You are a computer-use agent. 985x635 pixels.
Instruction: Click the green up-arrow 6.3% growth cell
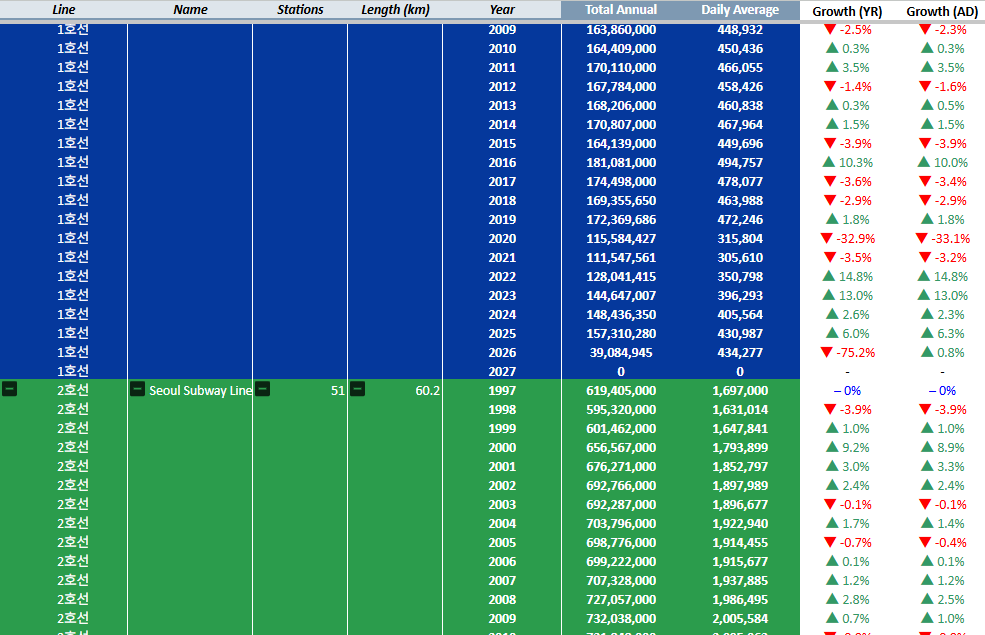click(942, 334)
